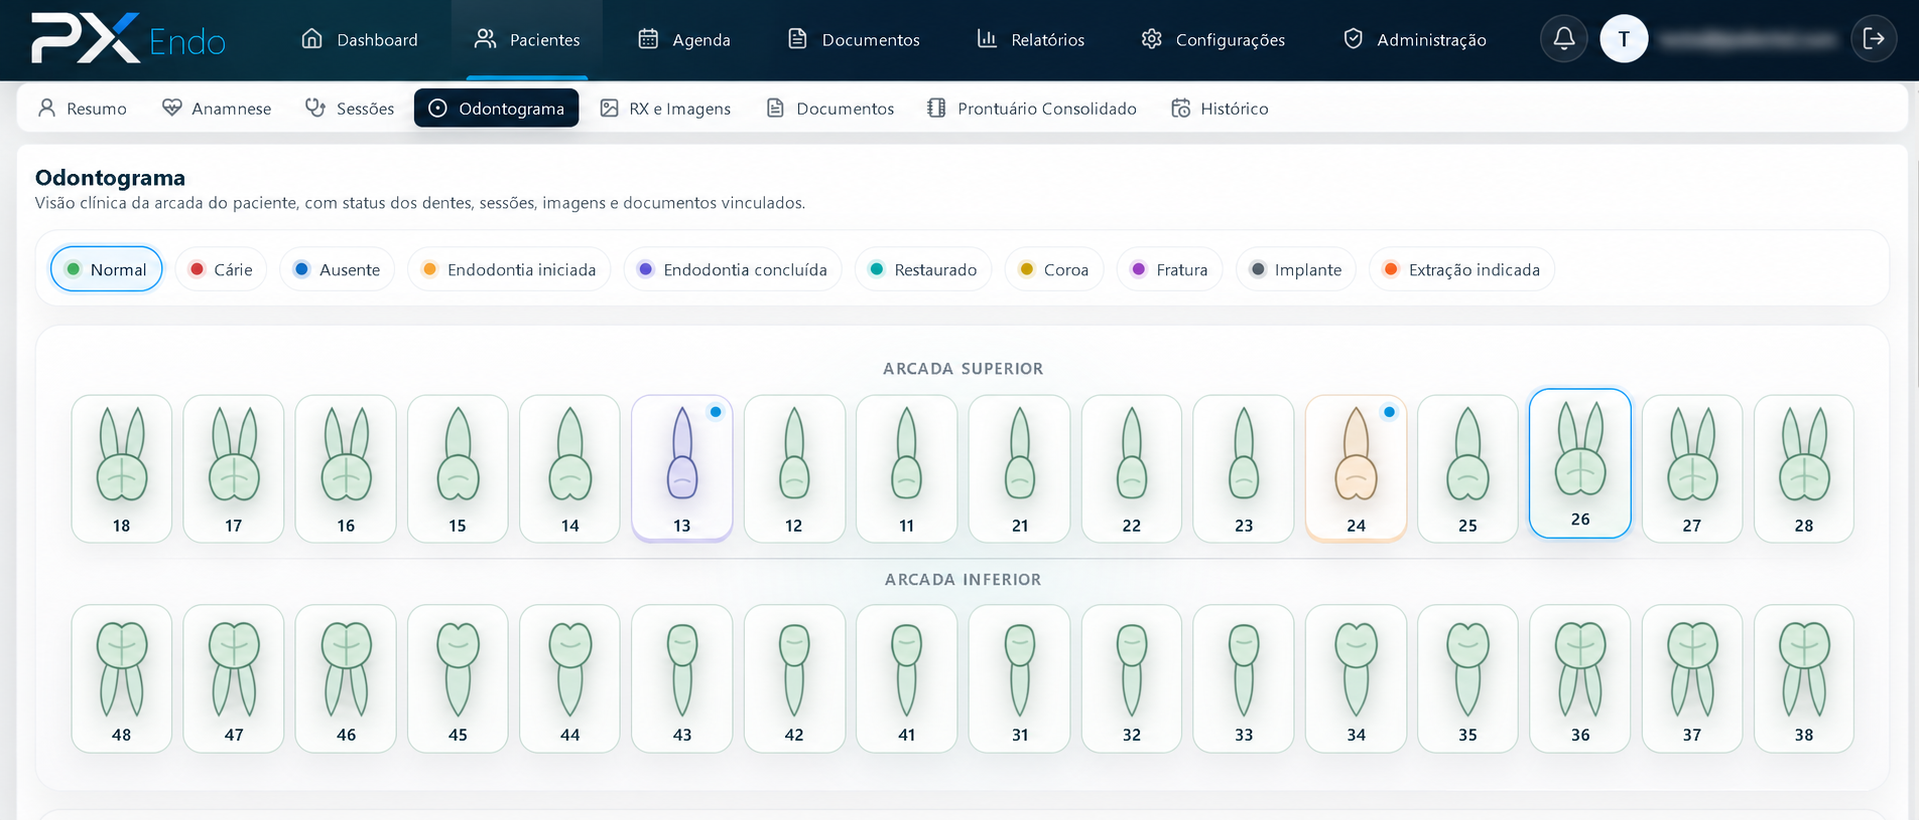Select tooth 22 in the upper arch
This screenshot has height=820, width=1919.
tap(1131, 469)
